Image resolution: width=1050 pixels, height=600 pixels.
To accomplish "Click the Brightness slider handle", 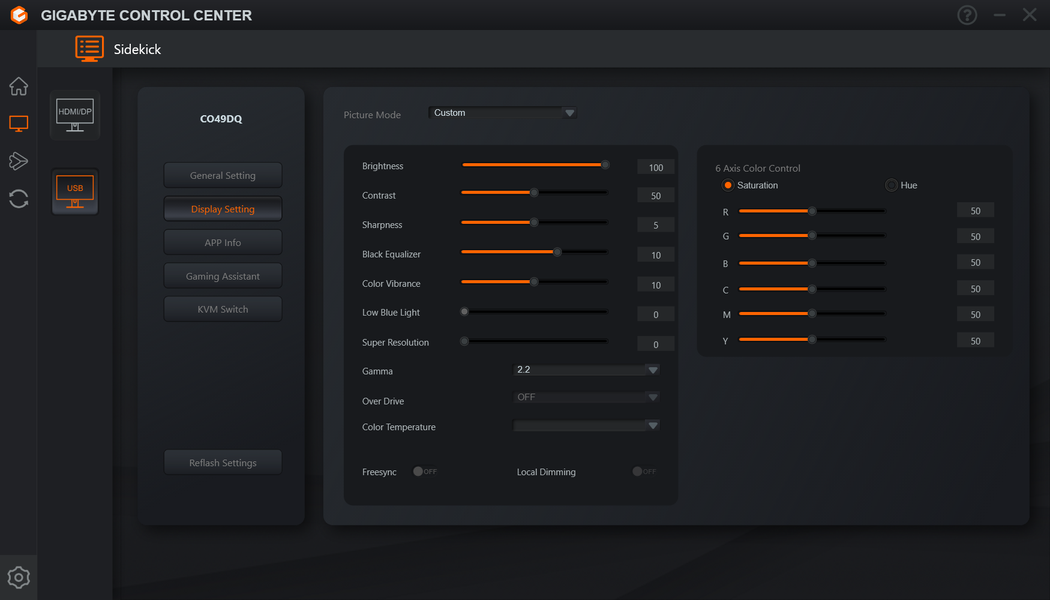I will (605, 165).
